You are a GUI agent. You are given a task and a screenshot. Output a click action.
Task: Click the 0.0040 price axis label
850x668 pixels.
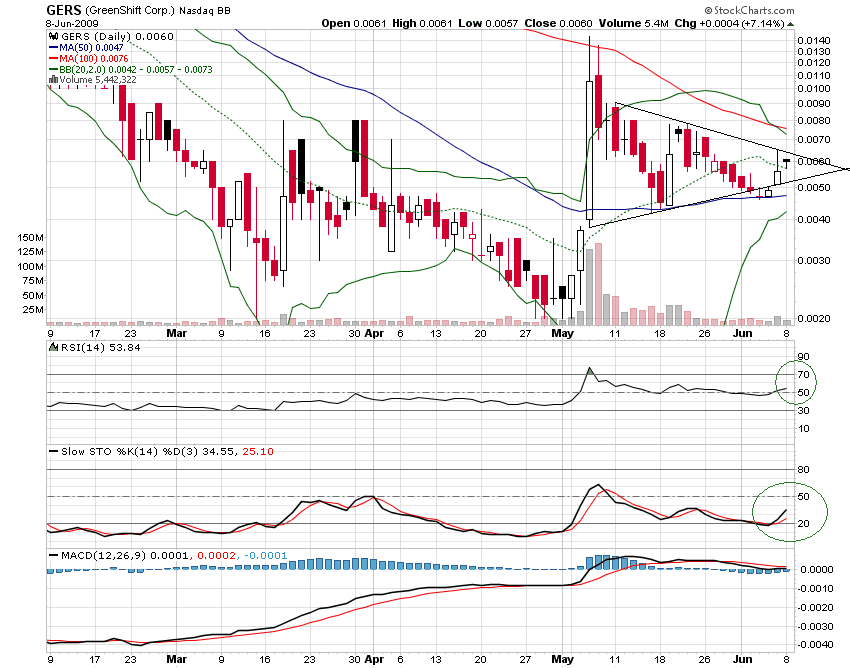[814, 220]
